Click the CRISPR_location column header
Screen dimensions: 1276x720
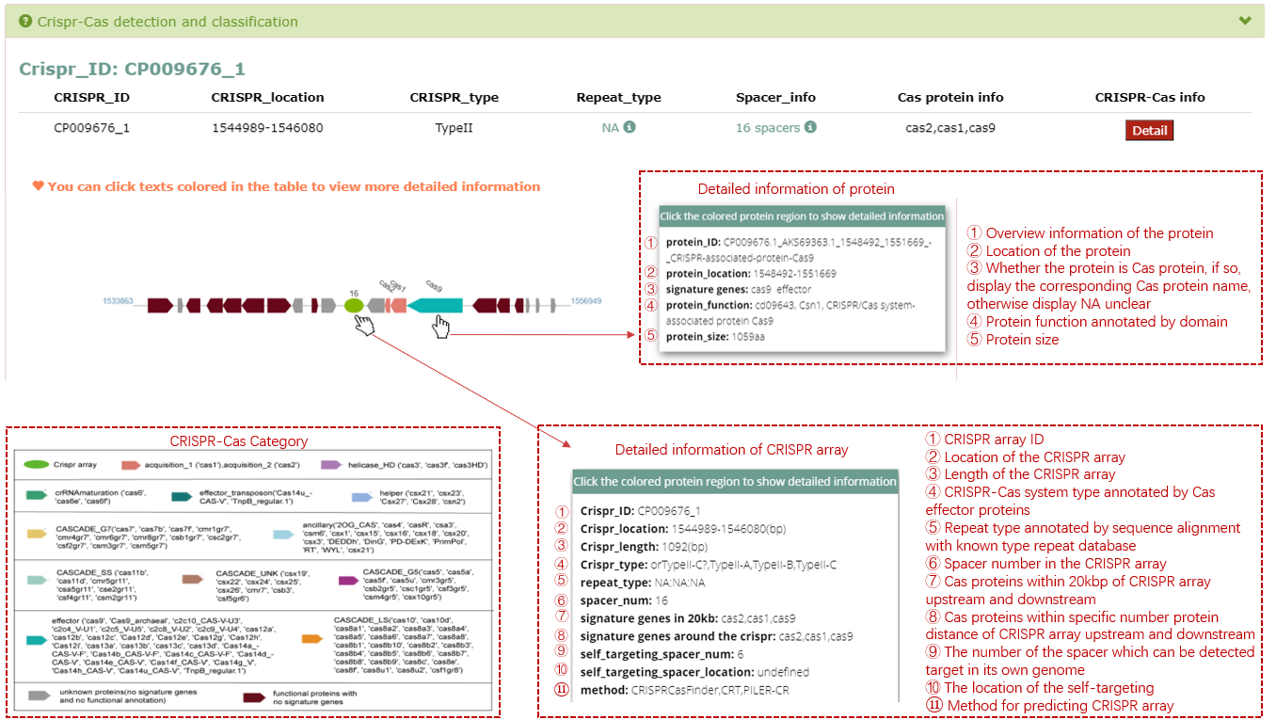267,97
